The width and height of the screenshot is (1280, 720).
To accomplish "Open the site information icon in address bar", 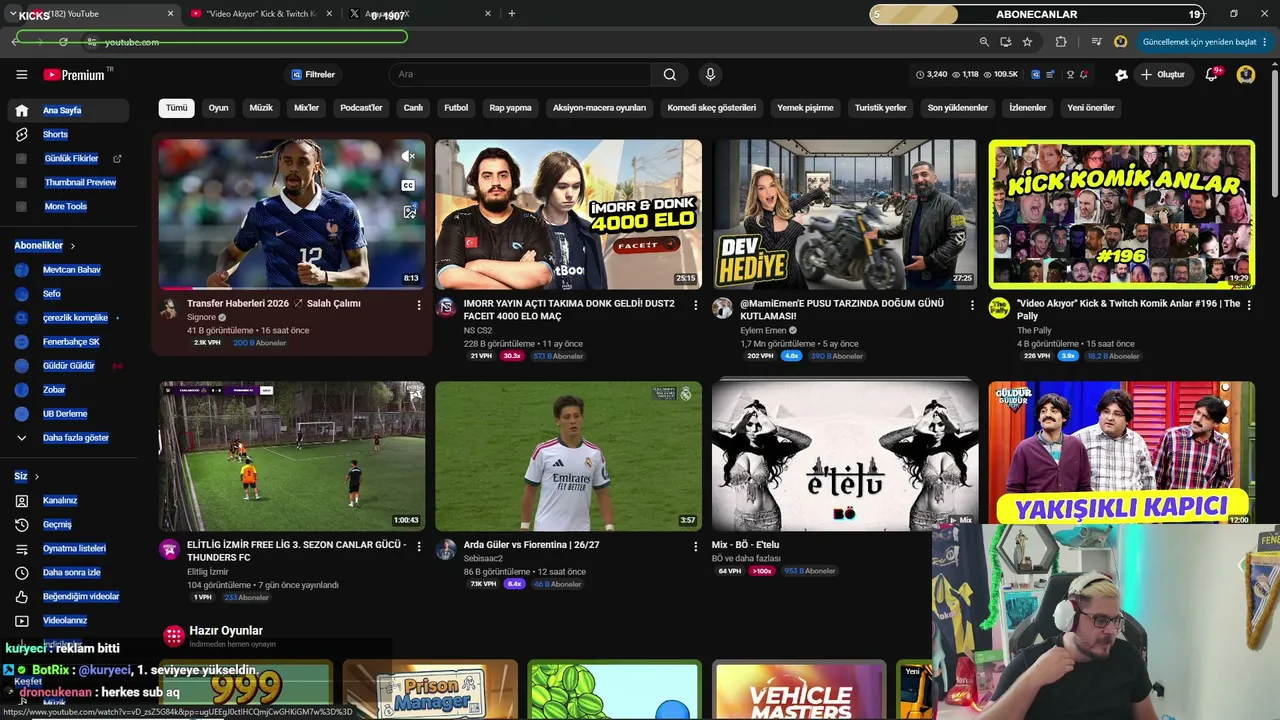I will [91, 42].
